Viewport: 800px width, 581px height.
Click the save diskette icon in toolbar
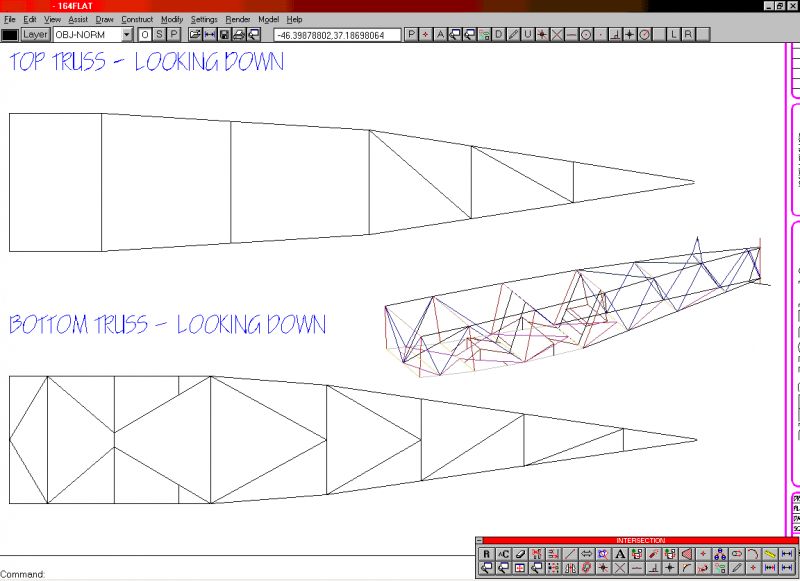coord(225,35)
